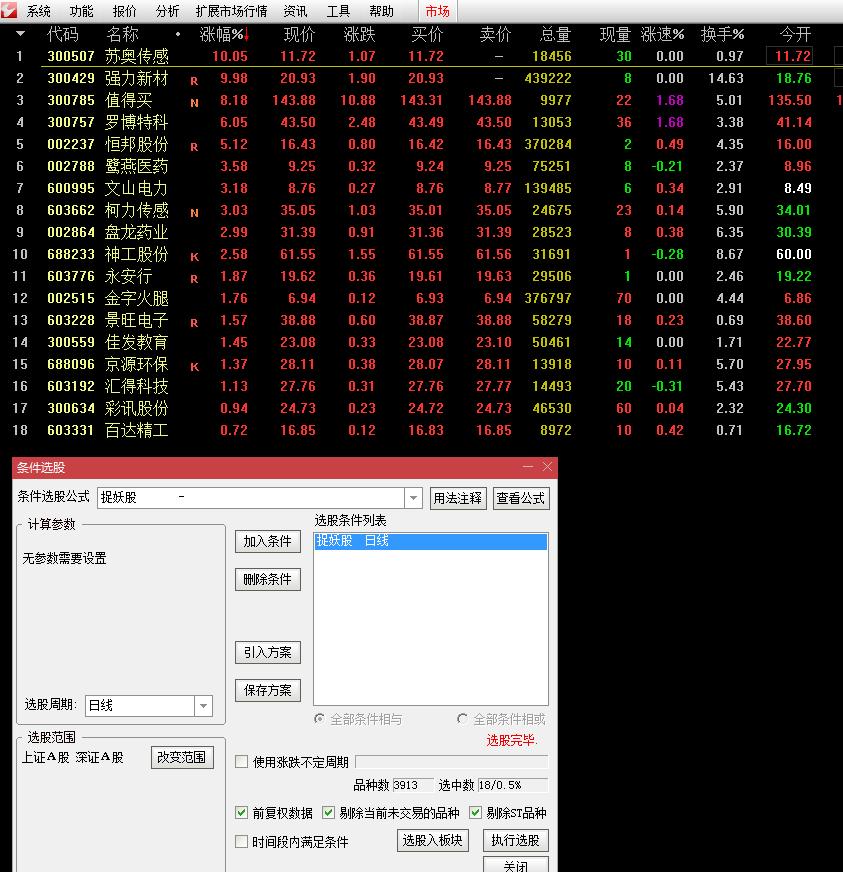Uncheck the 前复权数据 option

(240, 813)
